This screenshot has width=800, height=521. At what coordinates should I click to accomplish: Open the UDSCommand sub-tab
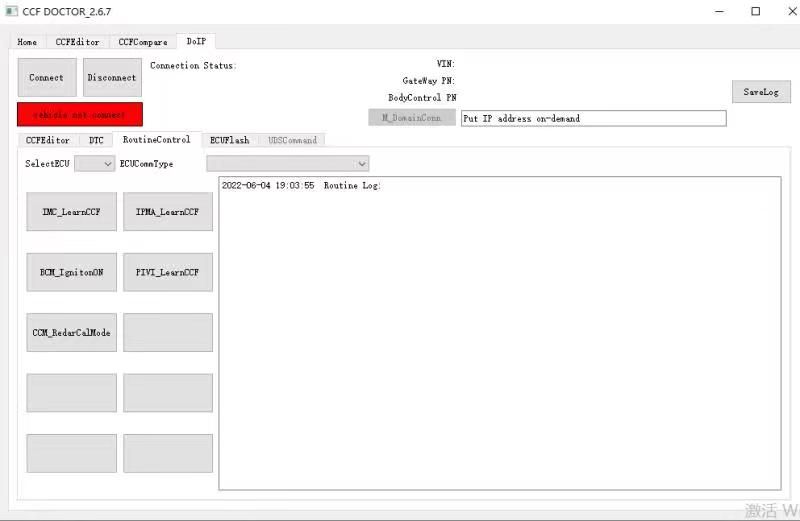click(292, 140)
